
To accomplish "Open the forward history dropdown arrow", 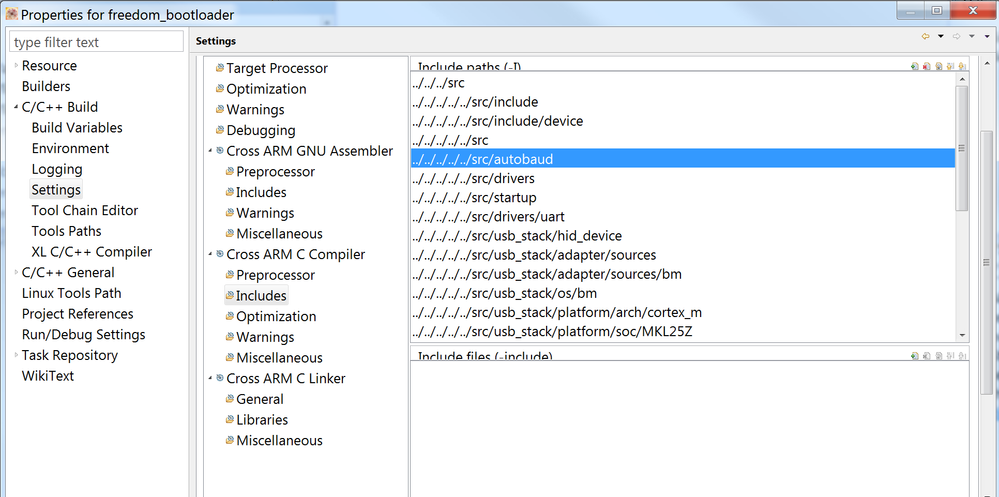I will point(972,36).
